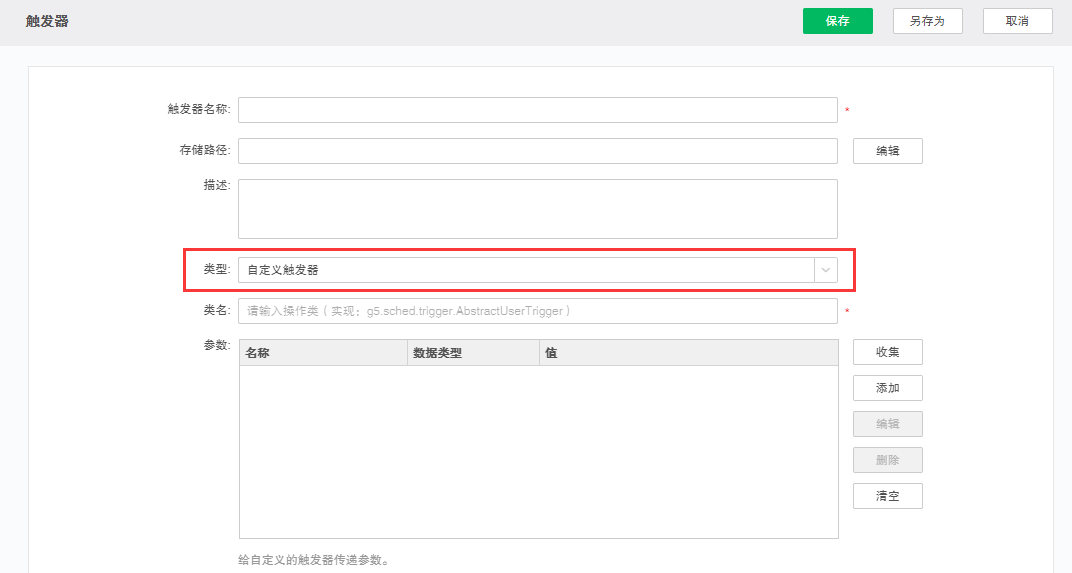Click the chevron arrow of 类型 dropdown

point(825,270)
